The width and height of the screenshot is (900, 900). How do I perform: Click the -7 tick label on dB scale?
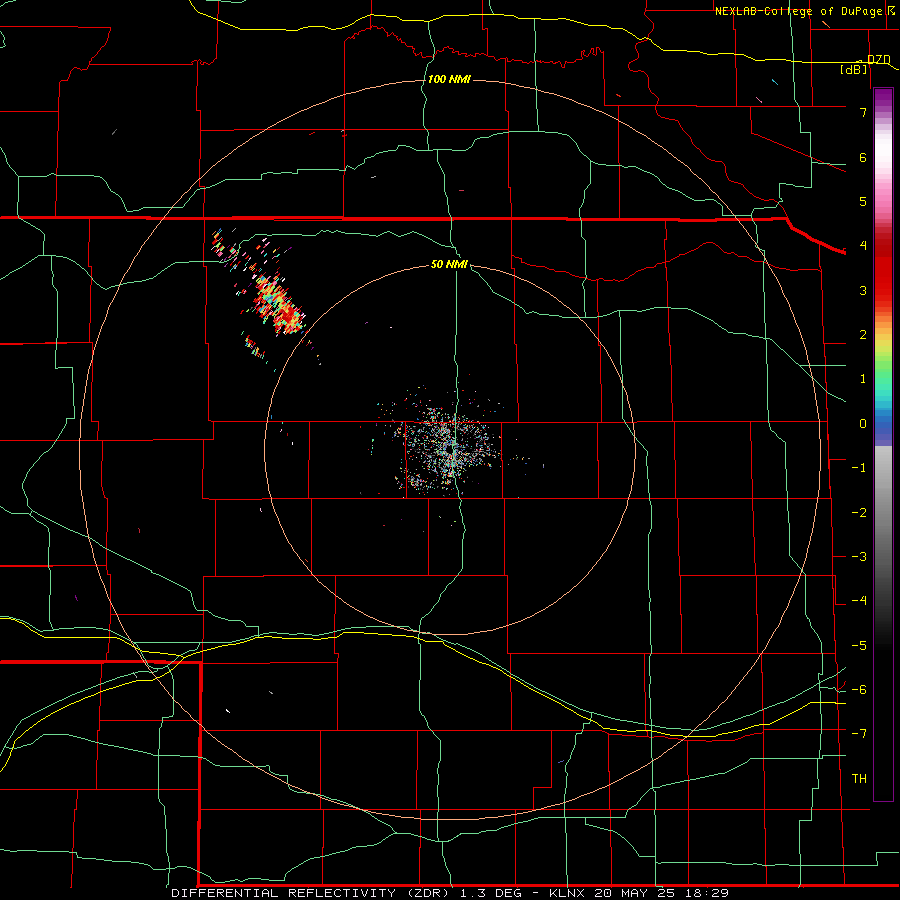coord(859,734)
